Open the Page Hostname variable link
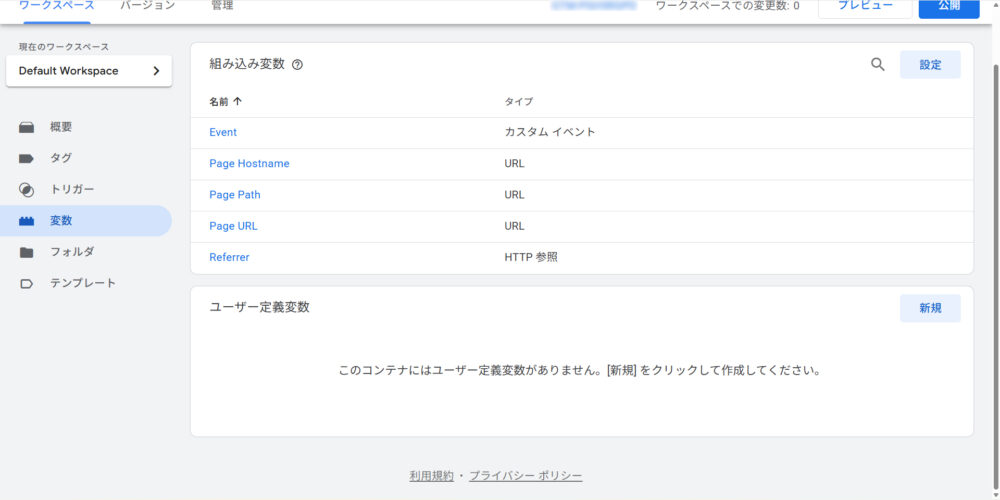 pos(249,164)
